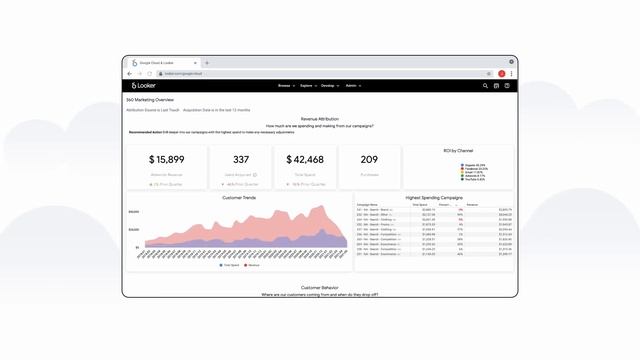Image resolution: width=640 pixels, height=360 pixels.
Task: Click the Looker logo
Action: (x=143, y=86)
